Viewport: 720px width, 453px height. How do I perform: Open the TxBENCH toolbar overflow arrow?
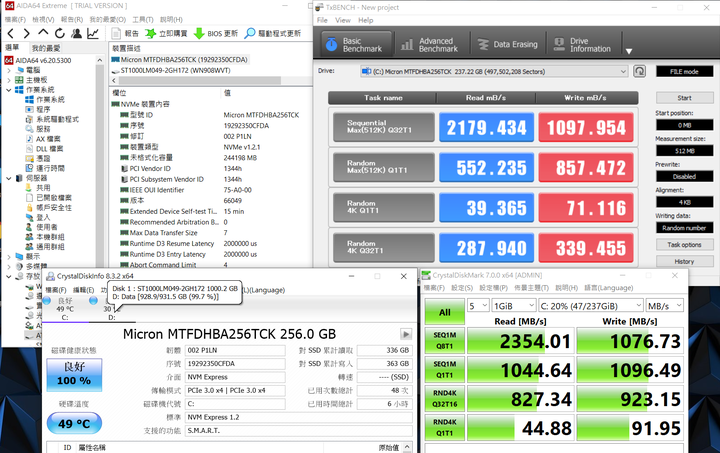point(629,51)
